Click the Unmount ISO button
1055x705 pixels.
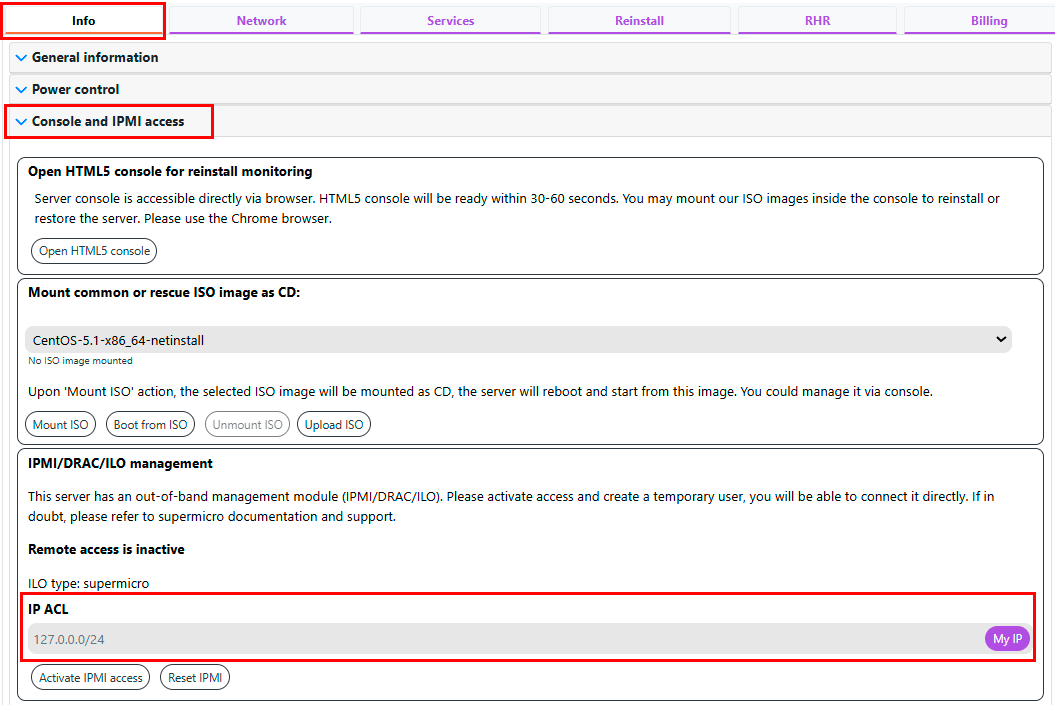click(247, 425)
